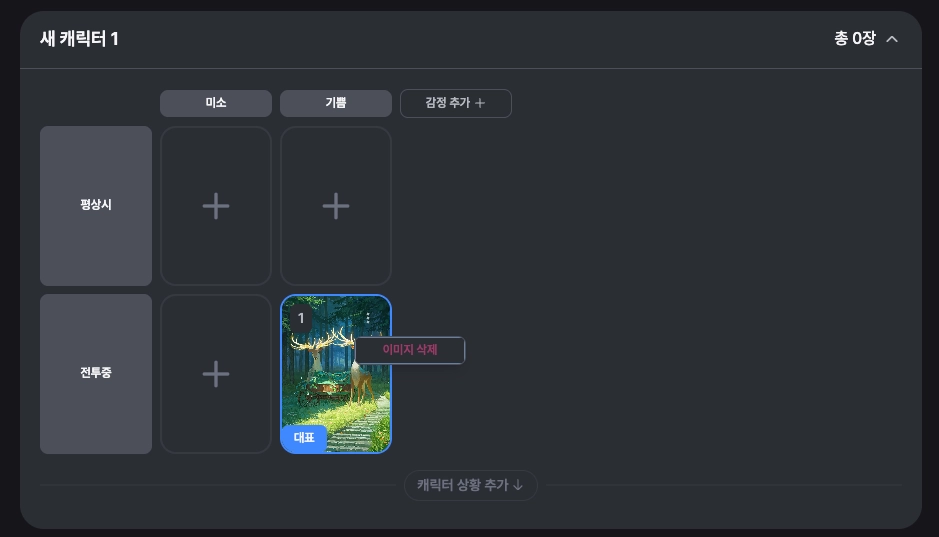Select the 미소 emotion column header
This screenshot has width=939, height=537.
(216, 103)
